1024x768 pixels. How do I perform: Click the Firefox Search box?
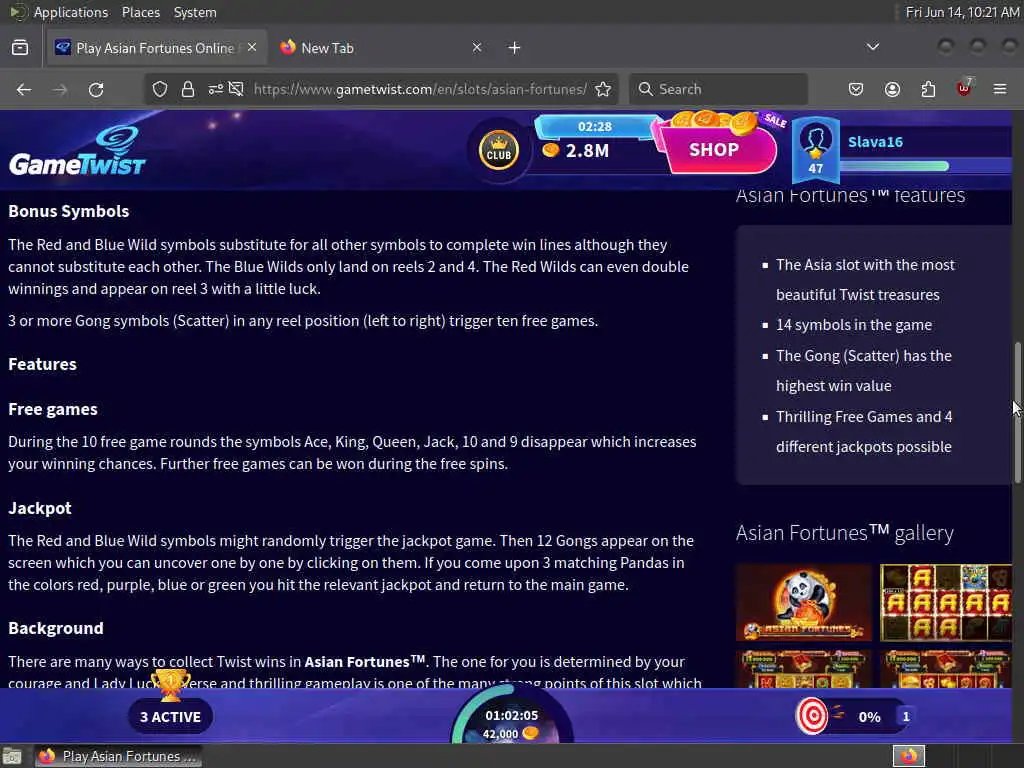718,89
